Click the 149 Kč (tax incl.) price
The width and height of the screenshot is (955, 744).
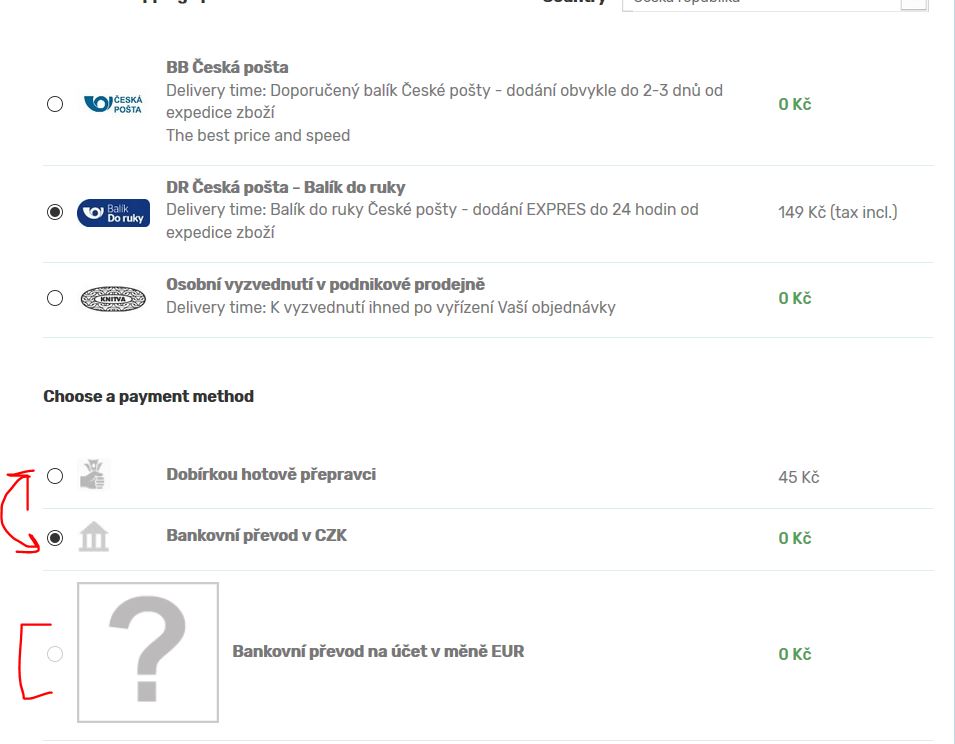pyautogui.click(x=837, y=212)
